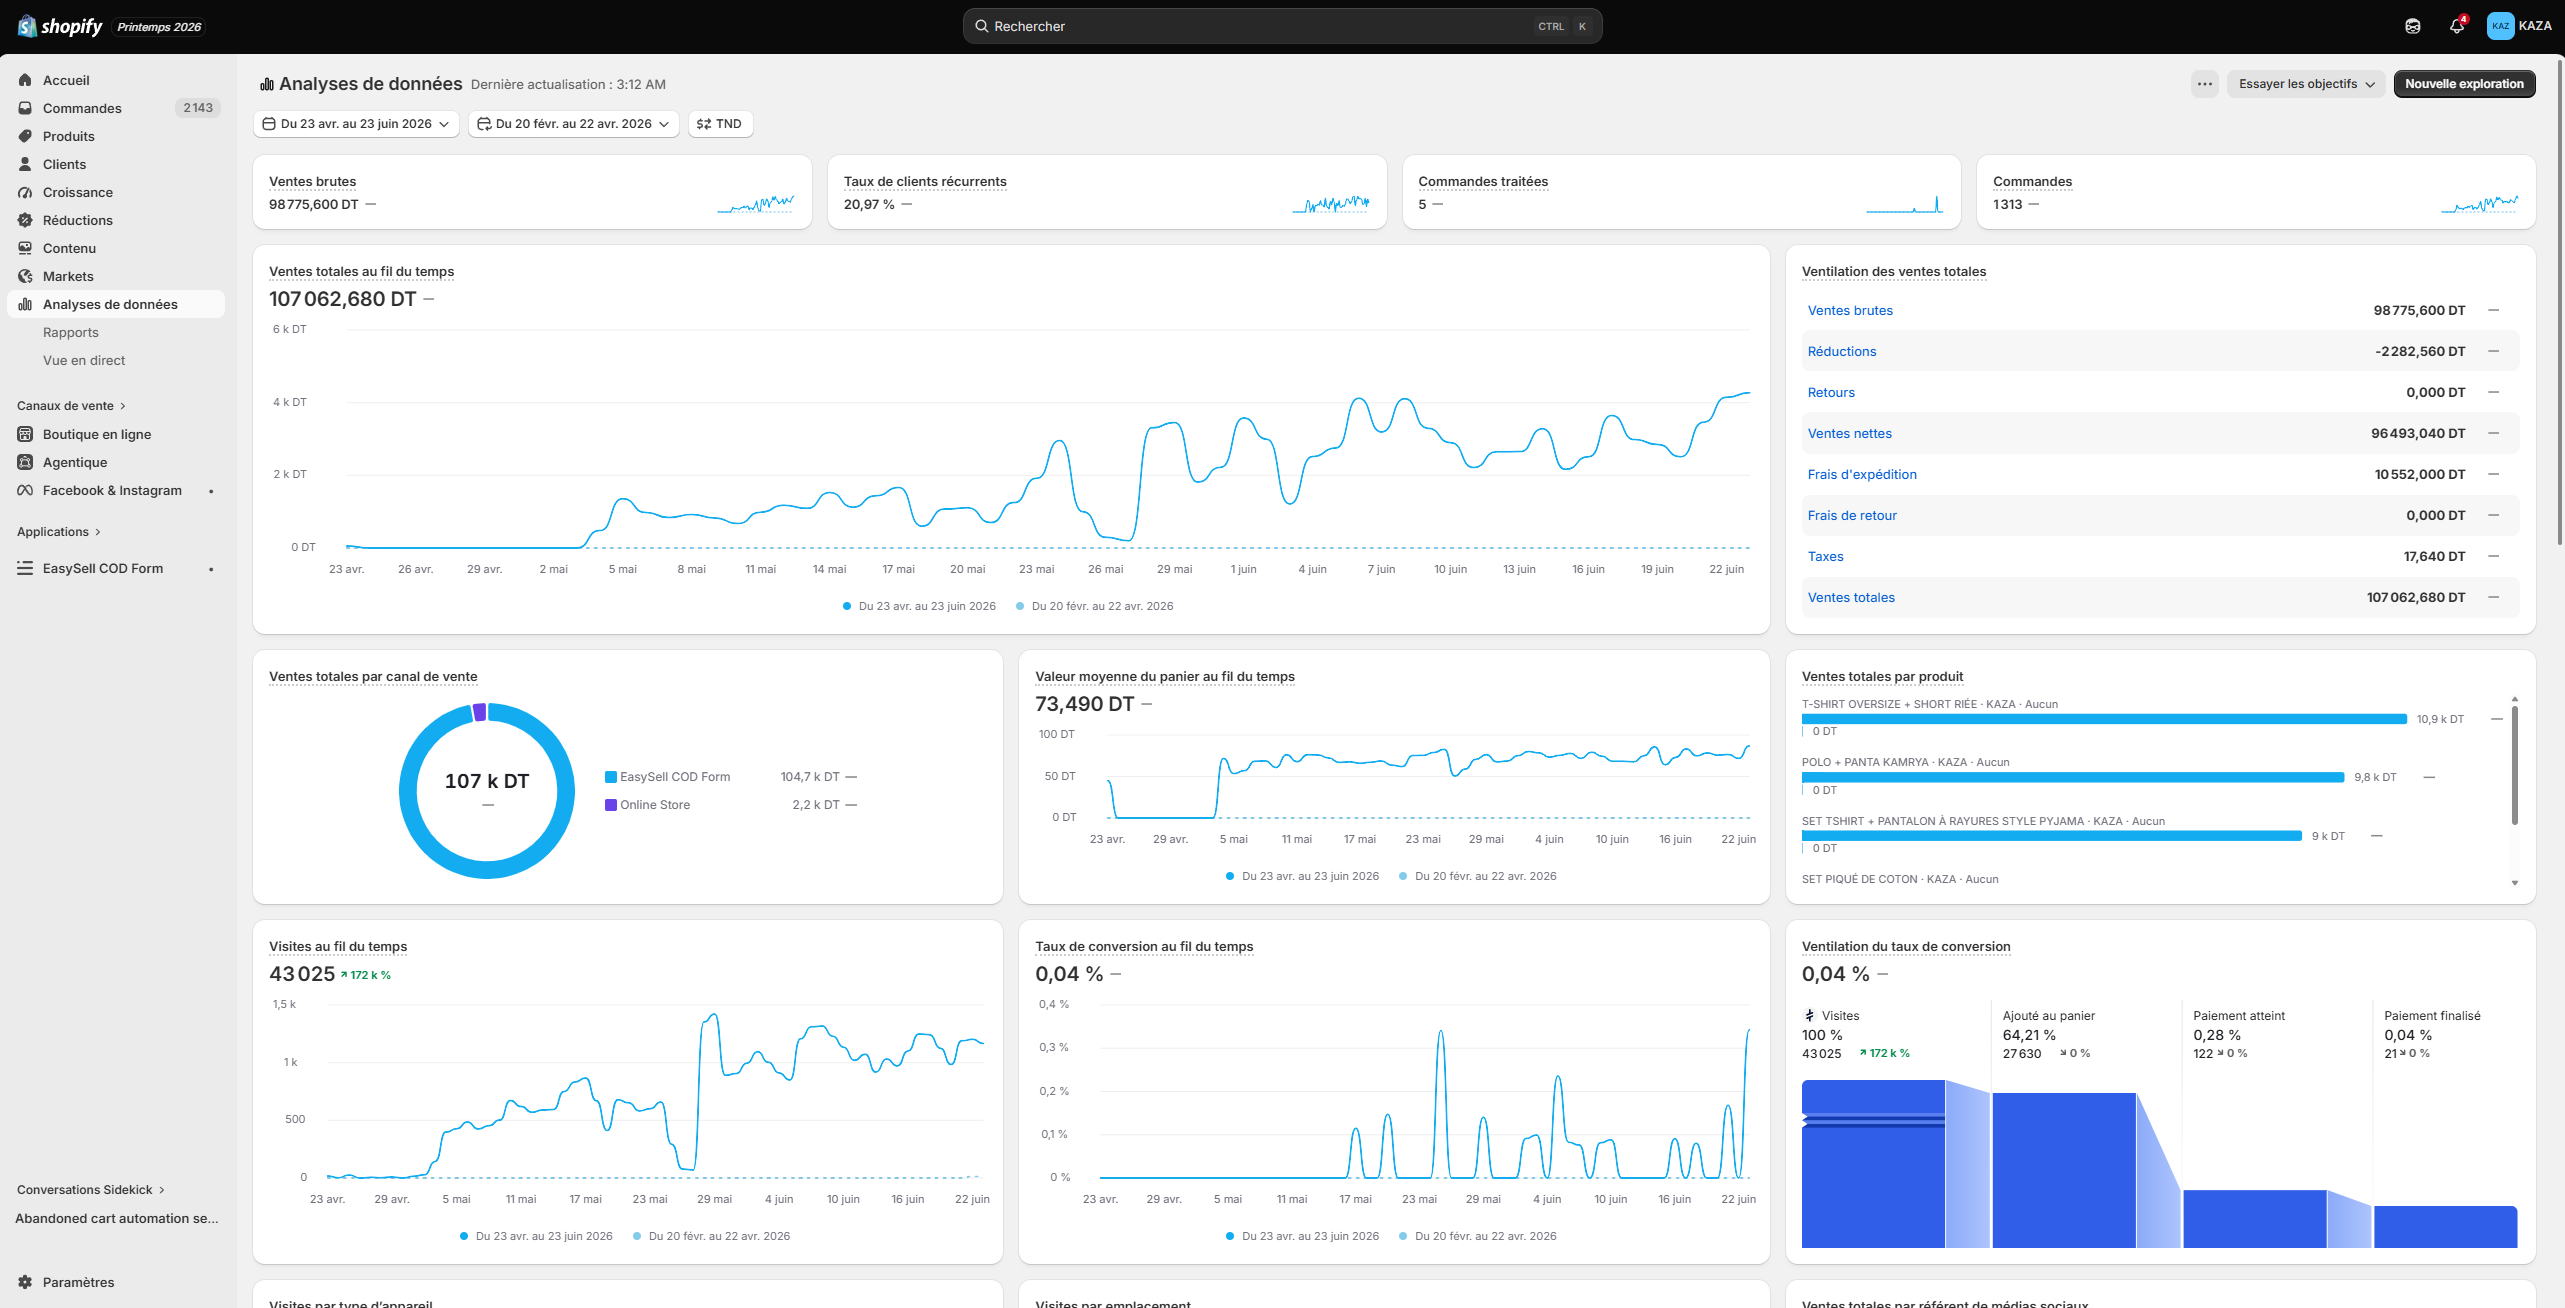
Task: Select Analyses de données menu item
Action: pos(116,304)
